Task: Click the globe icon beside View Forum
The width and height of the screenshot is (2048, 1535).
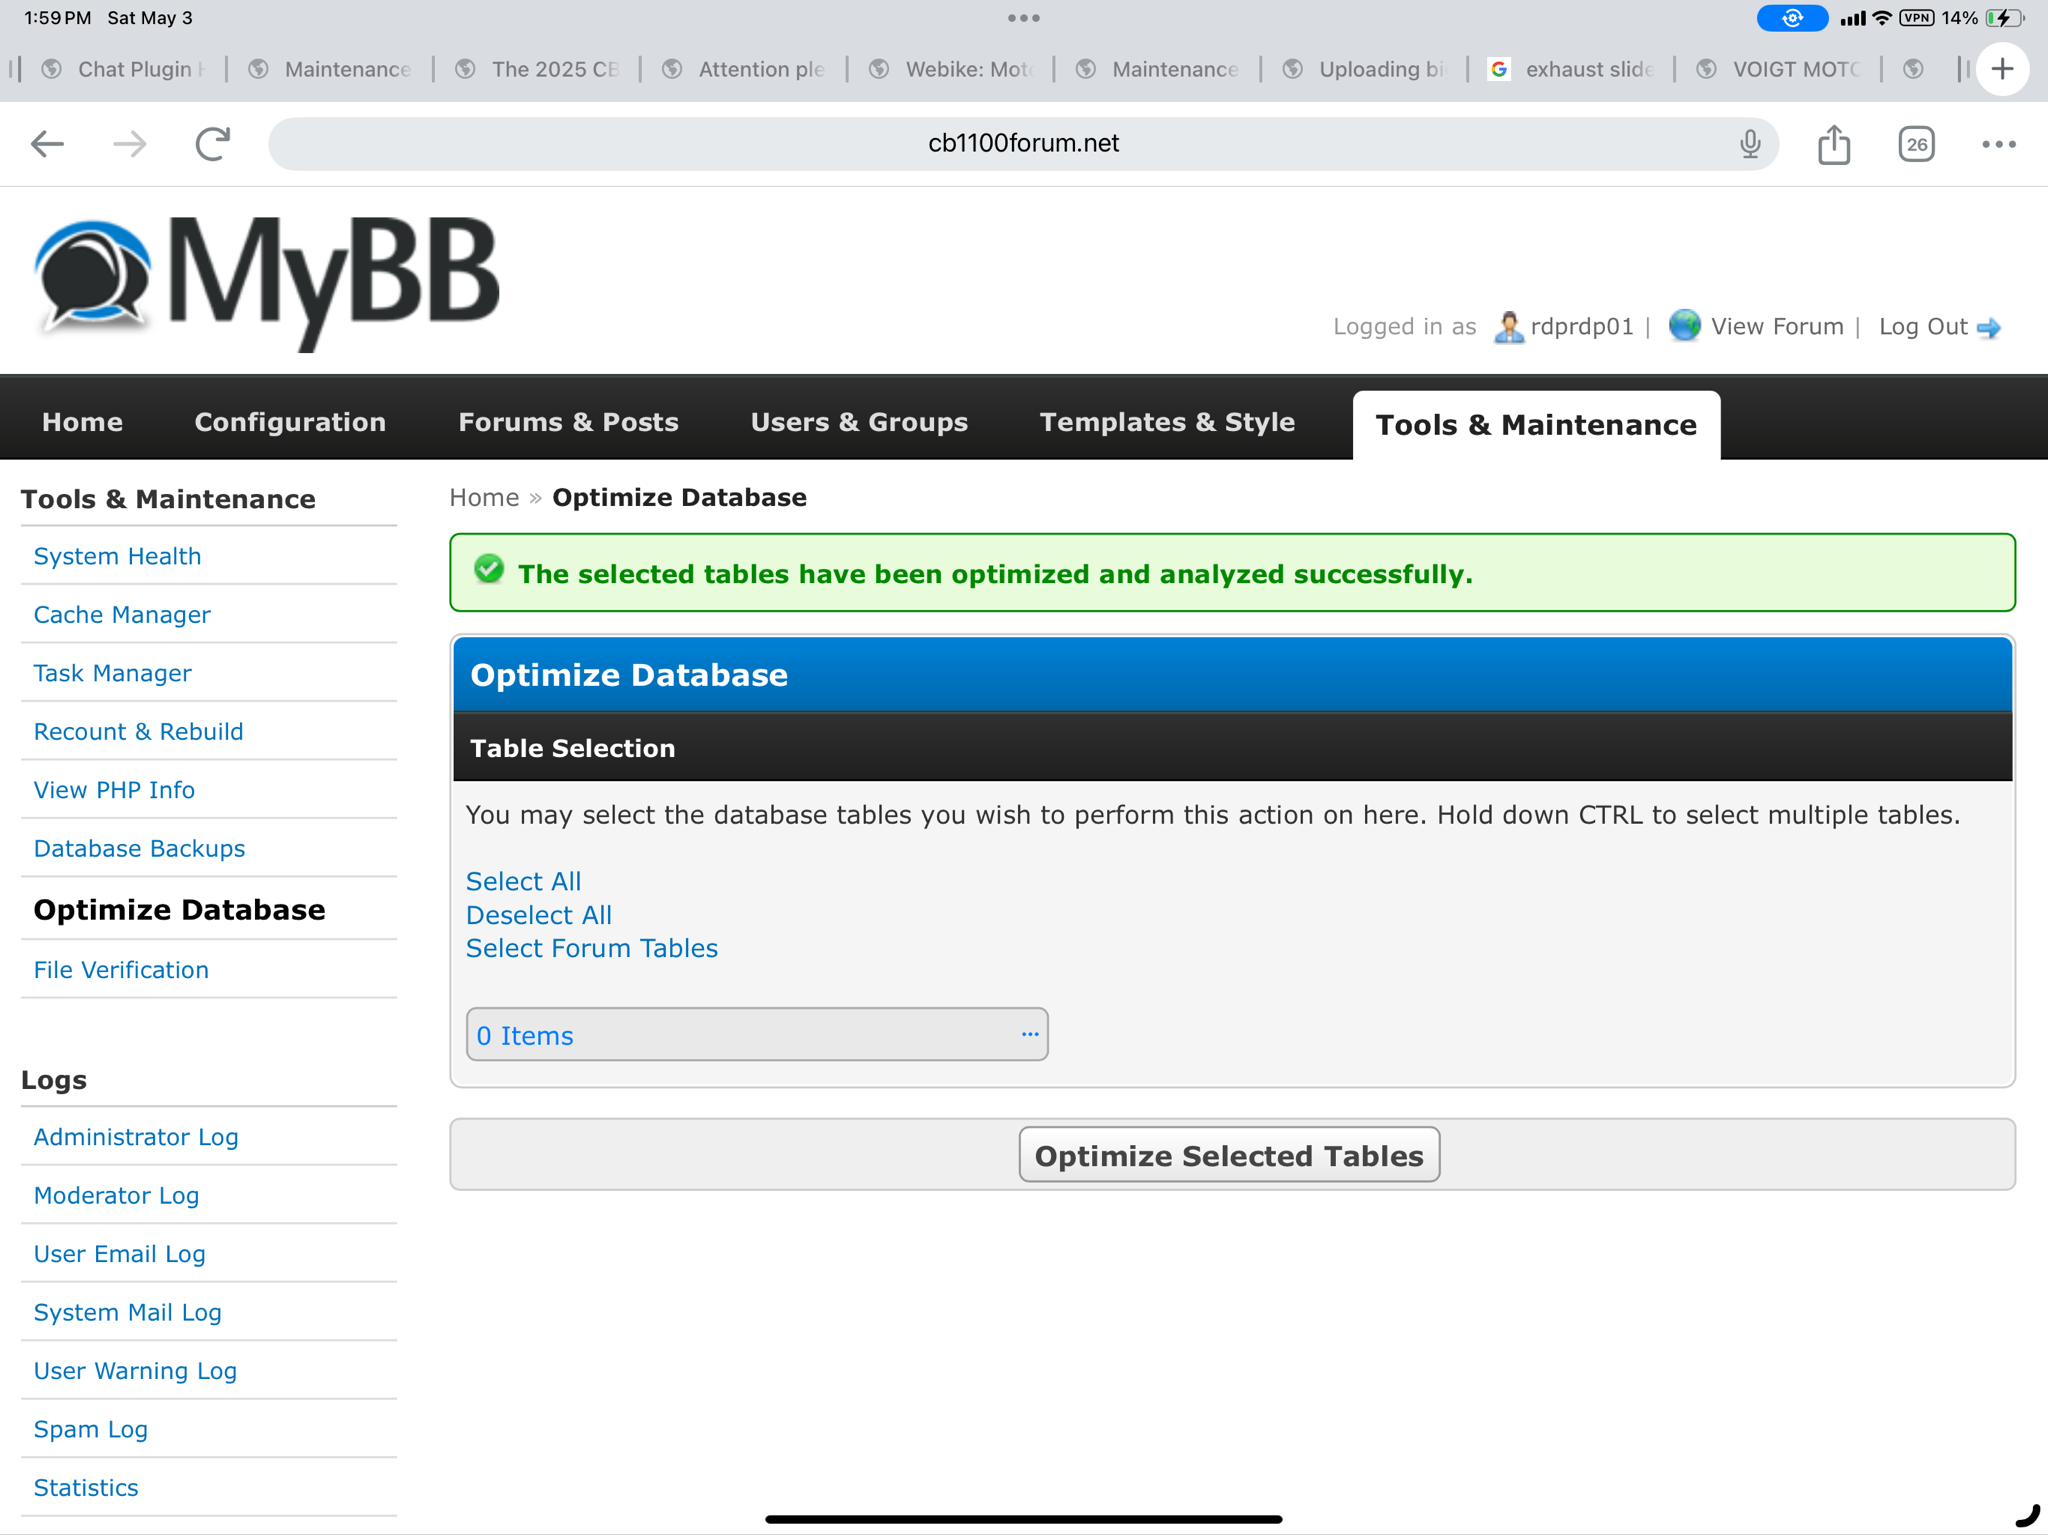Action: click(1684, 326)
